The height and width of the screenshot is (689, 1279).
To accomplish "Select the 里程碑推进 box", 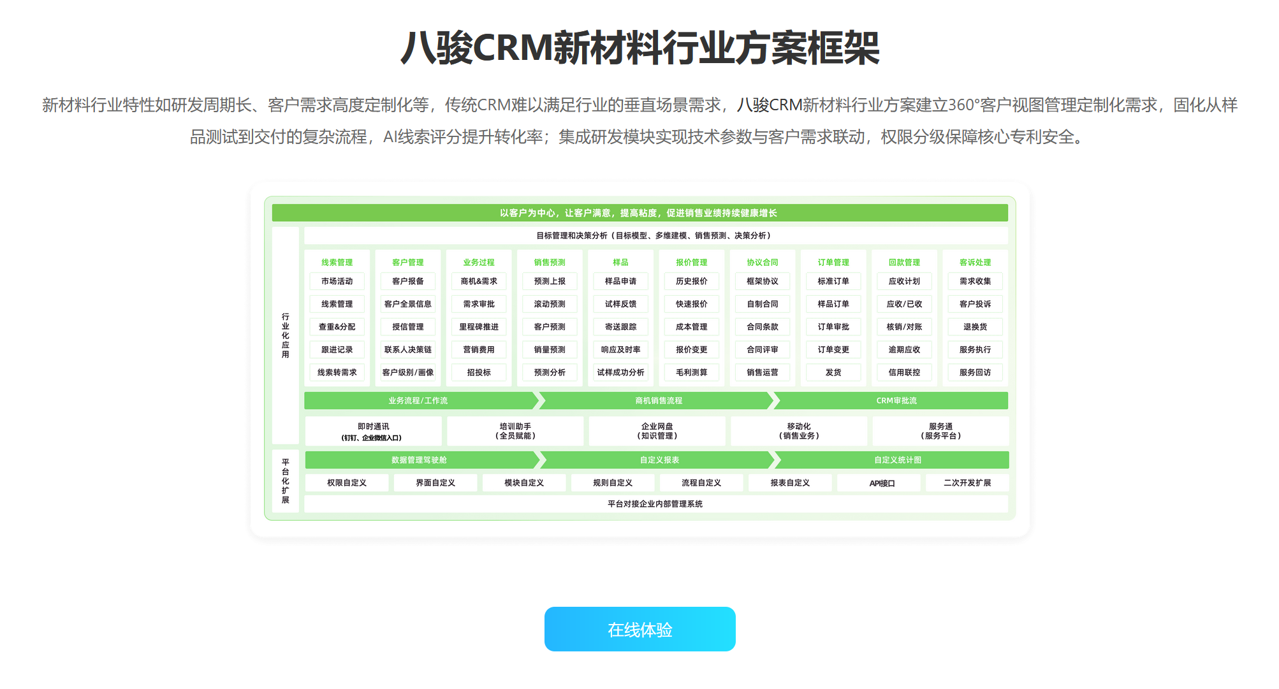I will coord(479,327).
